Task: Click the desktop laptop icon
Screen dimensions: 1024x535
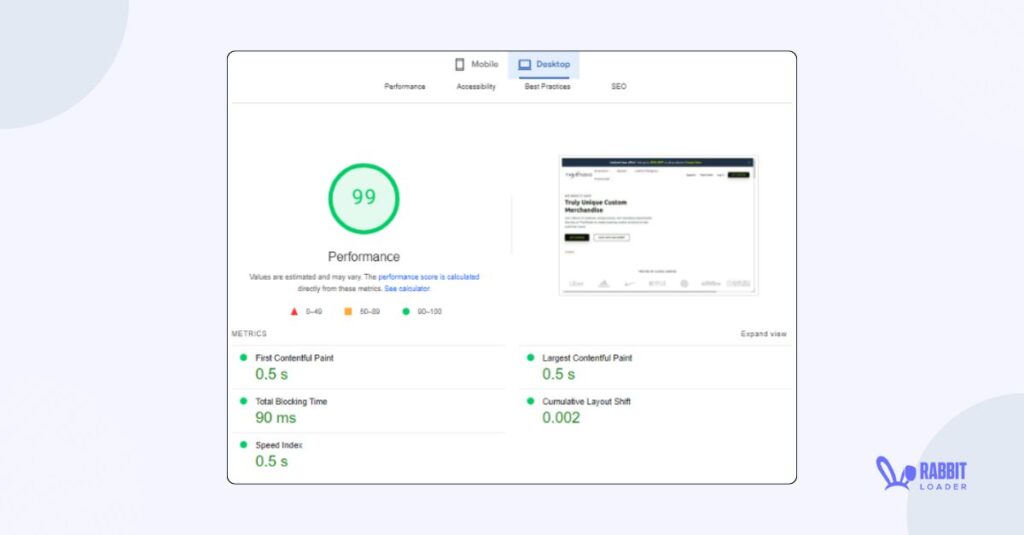Action: pos(524,65)
